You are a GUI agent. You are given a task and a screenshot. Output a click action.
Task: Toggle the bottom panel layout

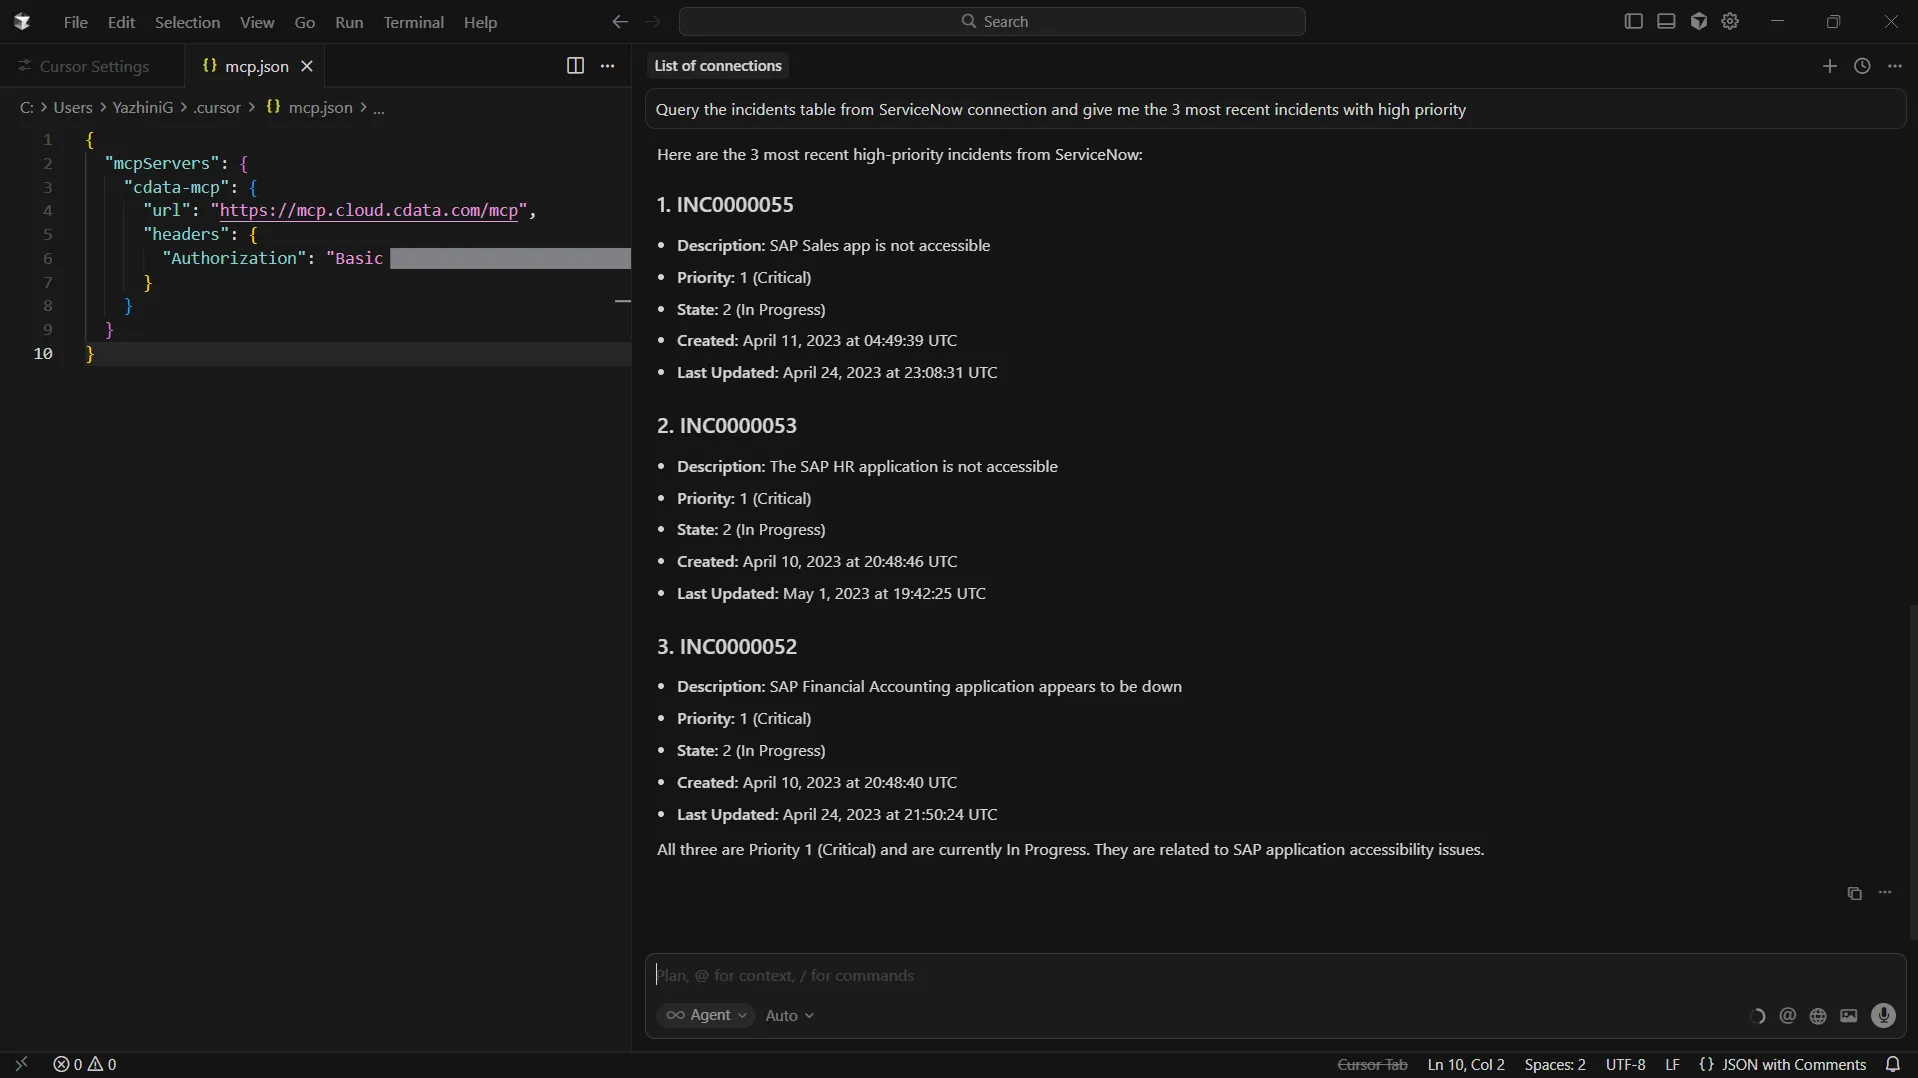click(x=1666, y=22)
